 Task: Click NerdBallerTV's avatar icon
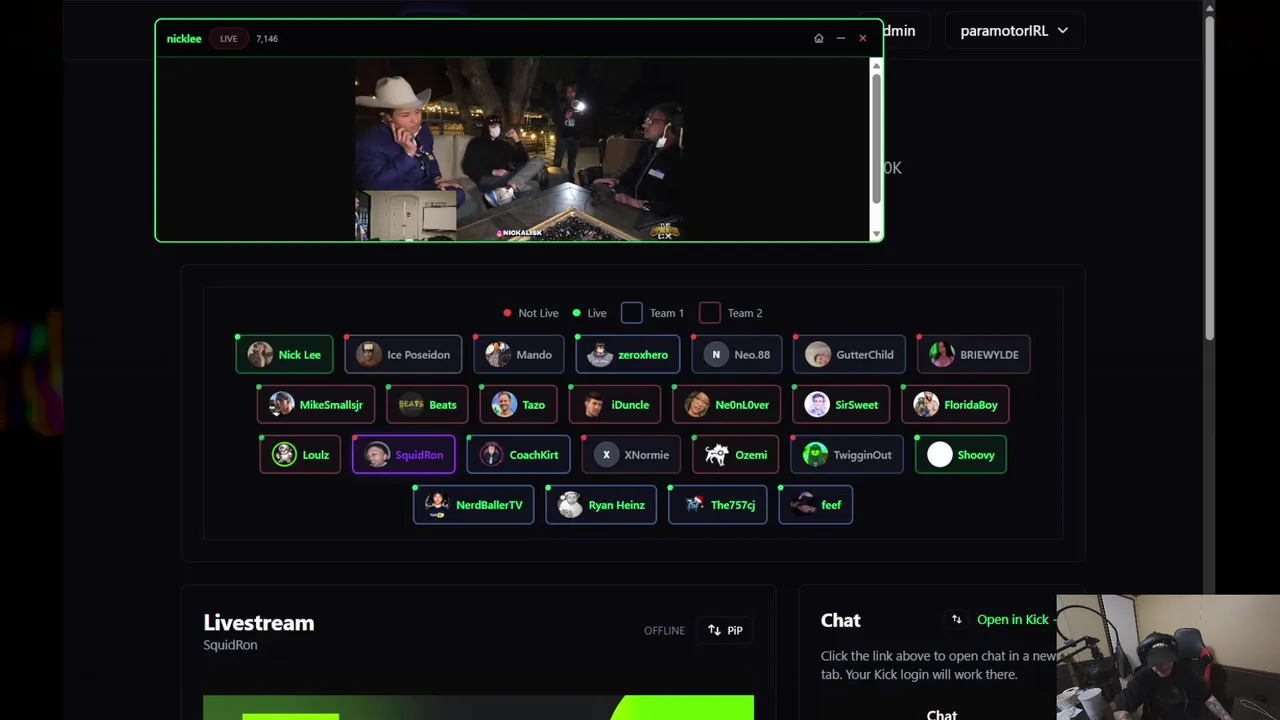click(437, 505)
